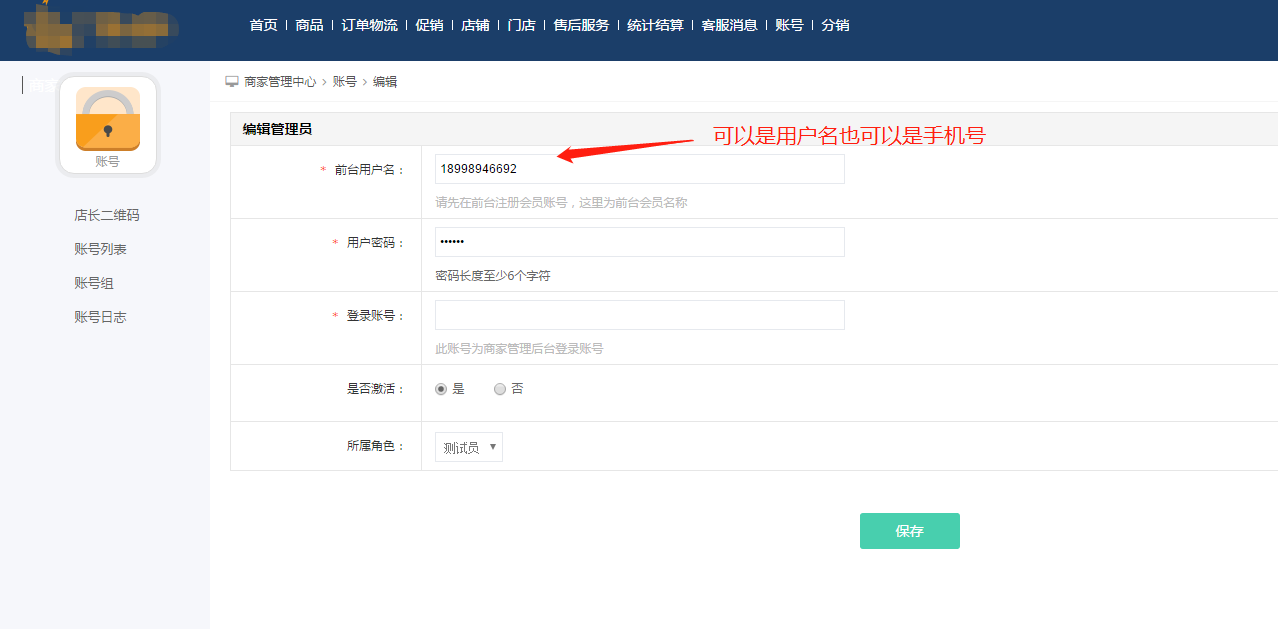Viewport: 1278px width, 629px height.
Task: Click 商家管理中心 breadcrumb link
Action: 280,81
